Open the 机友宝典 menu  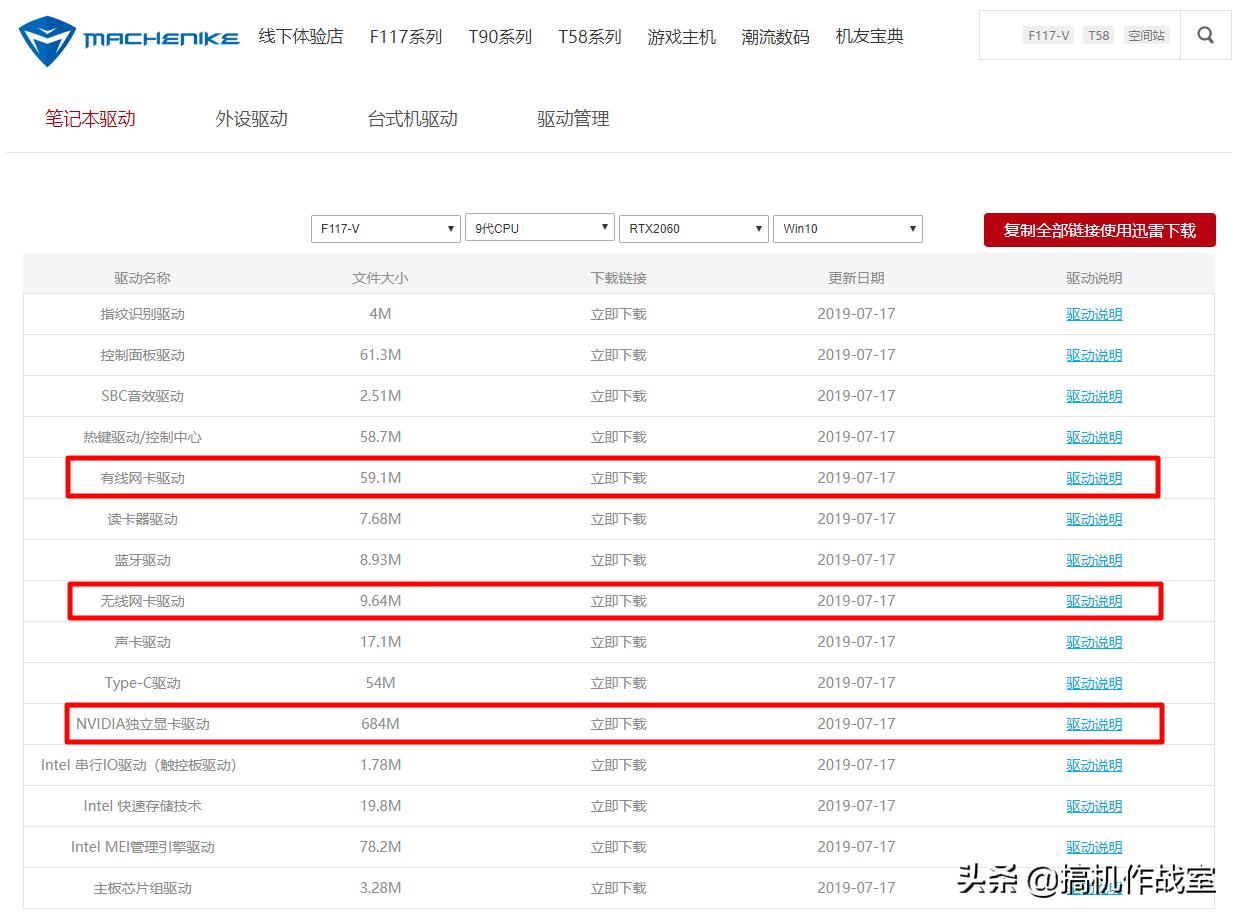pos(868,36)
